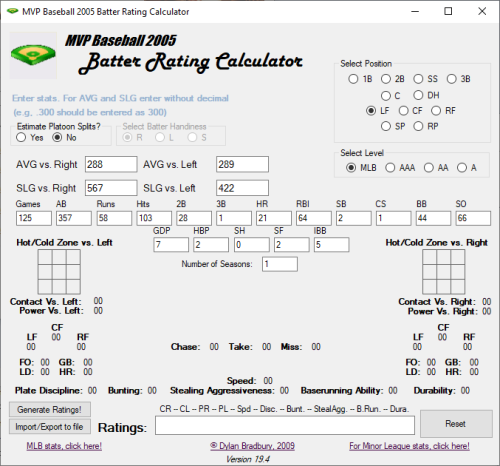Click the Ratings output text box

pos(285,425)
